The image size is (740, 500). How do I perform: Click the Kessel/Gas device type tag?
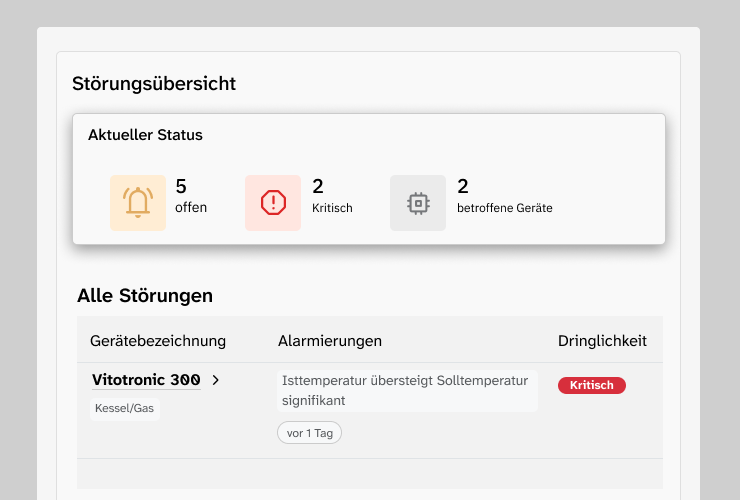click(x=125, y=408)
